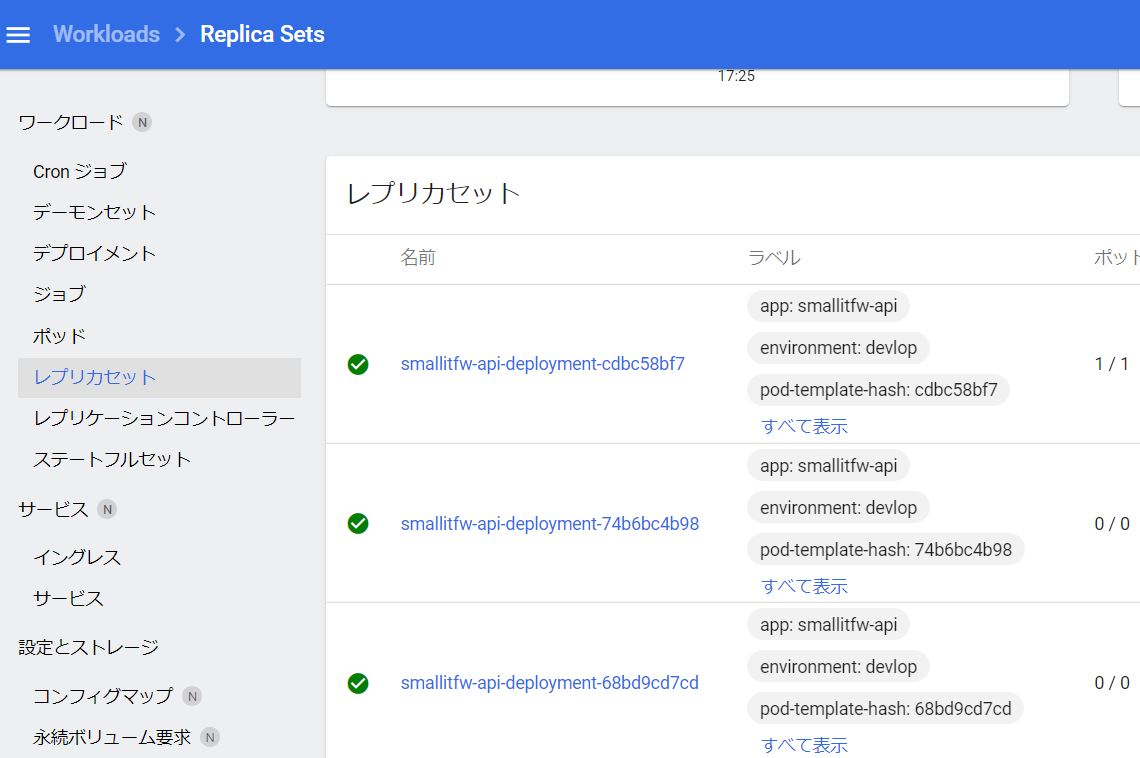Click the N badge beside サービス heading
This screenshot has height=758, width=1140.
click(107, 509)
